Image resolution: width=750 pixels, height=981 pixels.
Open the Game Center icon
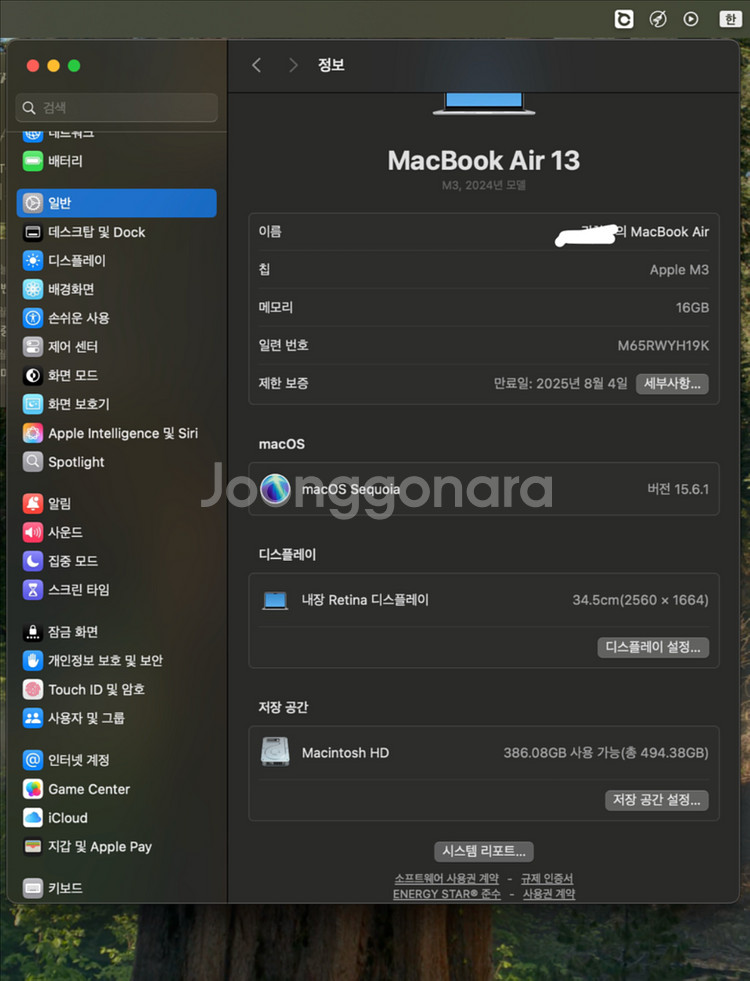(x=33, y=789)
